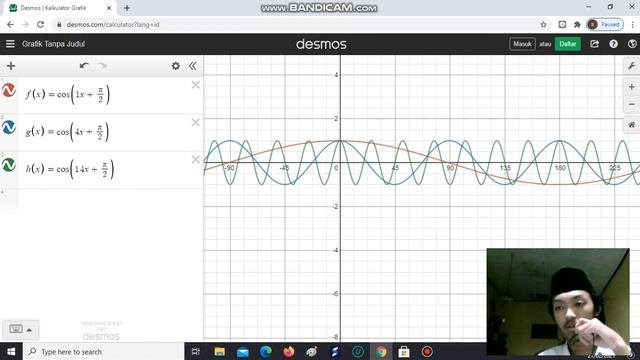The image size is (640, 360).
Task: Open File Explorer from the taskbar
Action: (220, 351)
